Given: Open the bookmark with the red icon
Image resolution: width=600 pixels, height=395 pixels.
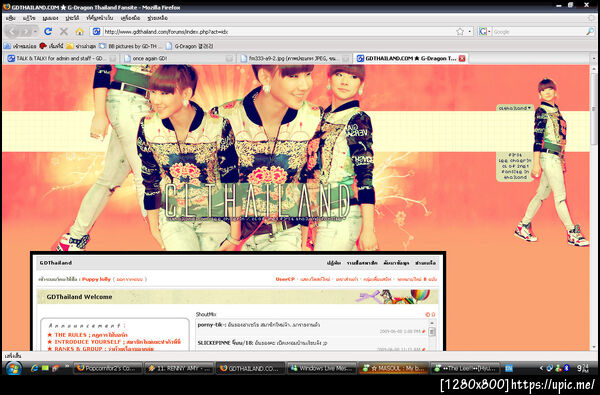Looking at the screenshot, I should tap(51, 46).
